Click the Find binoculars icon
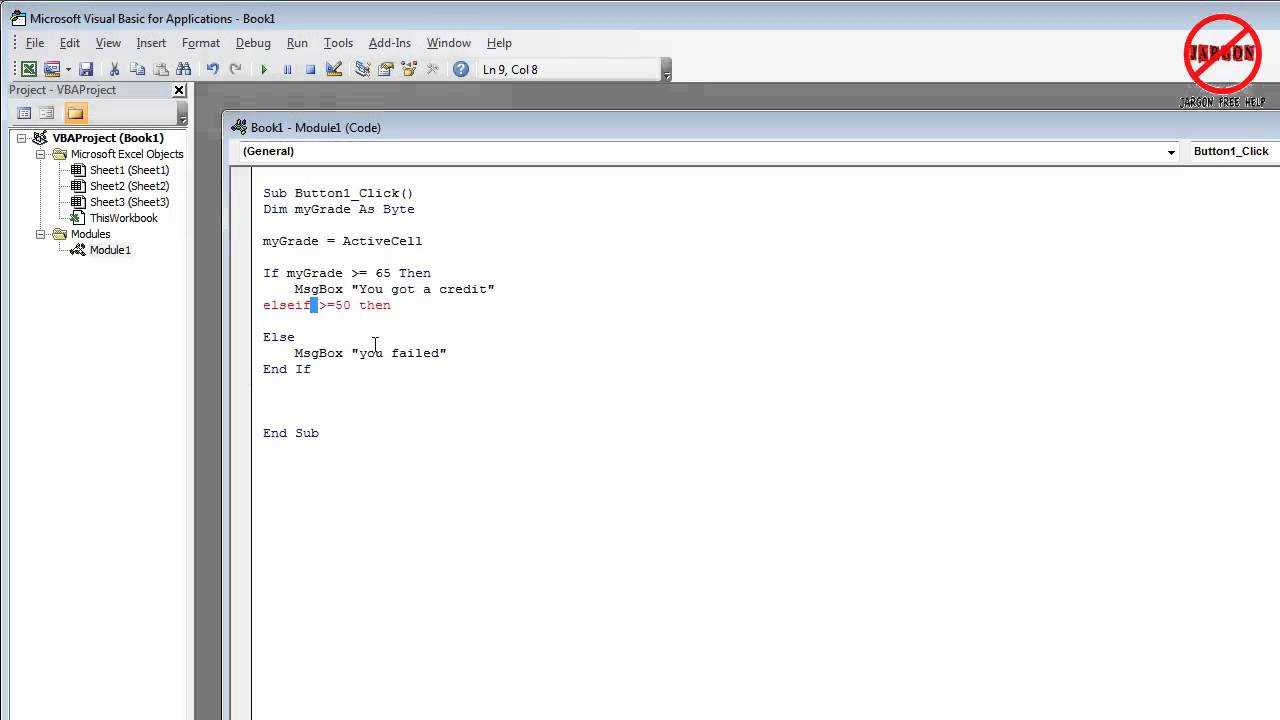Viewport: 1280px width, 720px height. (183, 69)
